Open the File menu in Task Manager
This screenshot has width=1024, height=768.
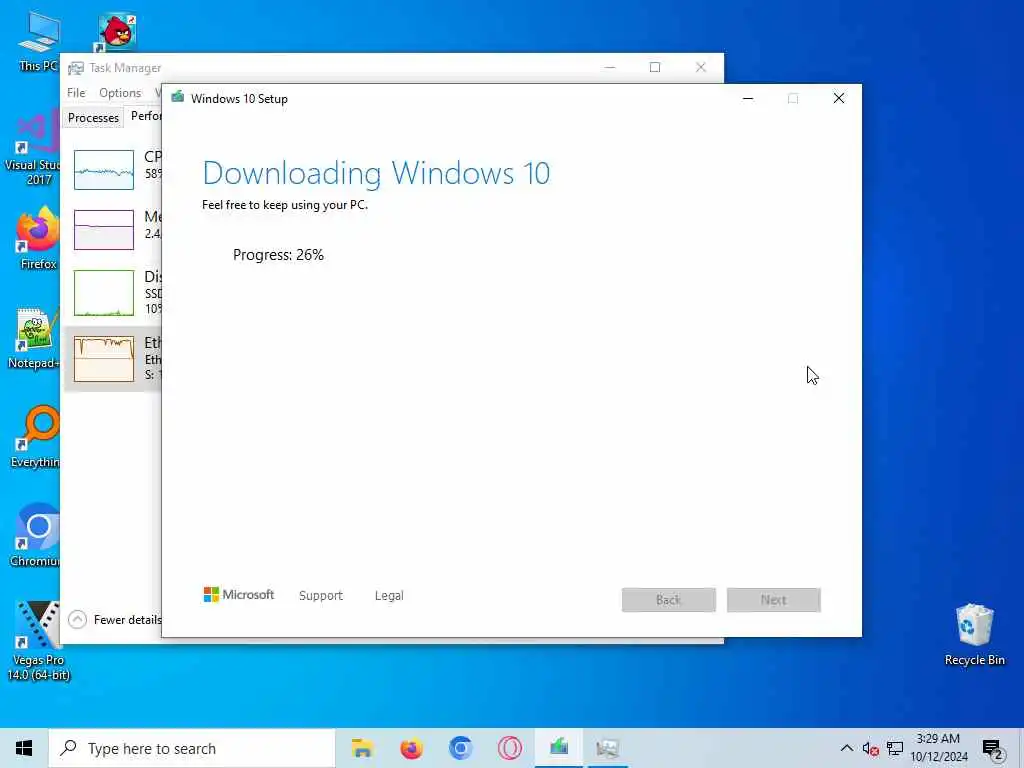(x=76, y=93)
